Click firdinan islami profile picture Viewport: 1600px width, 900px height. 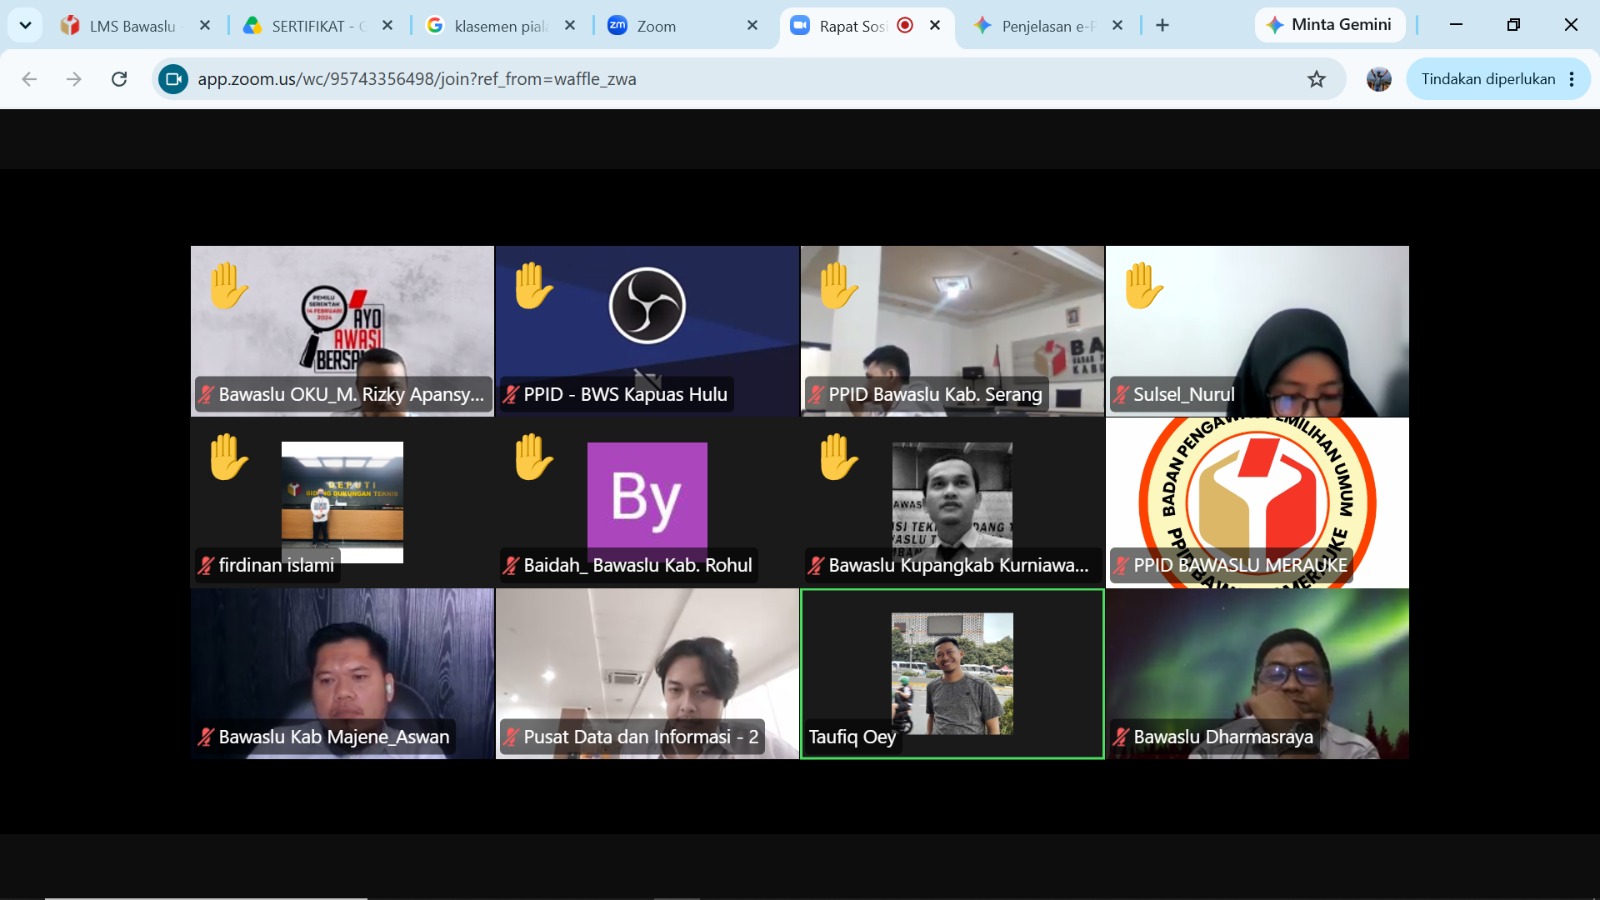coord(342,502)
